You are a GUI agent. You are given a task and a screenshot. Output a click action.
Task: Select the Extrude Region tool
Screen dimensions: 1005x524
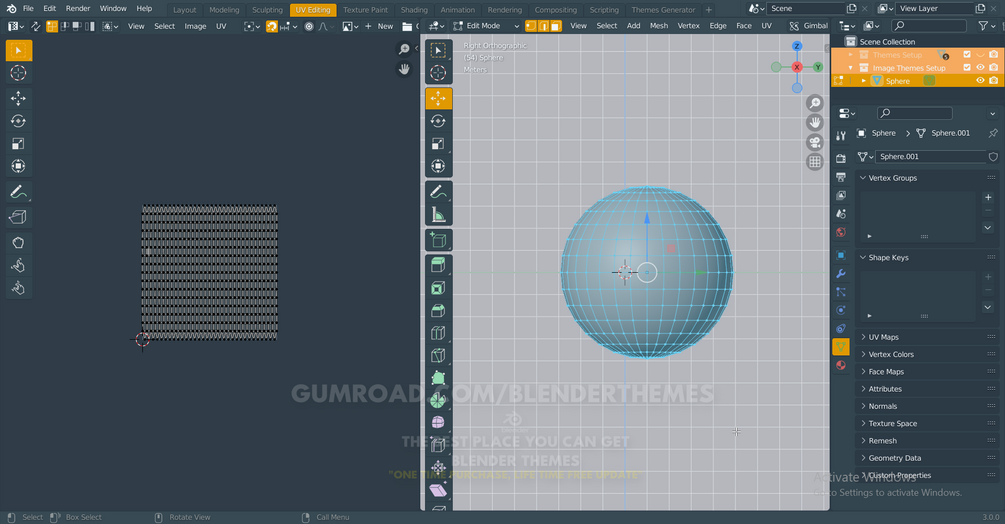click(x=438, y=265)
